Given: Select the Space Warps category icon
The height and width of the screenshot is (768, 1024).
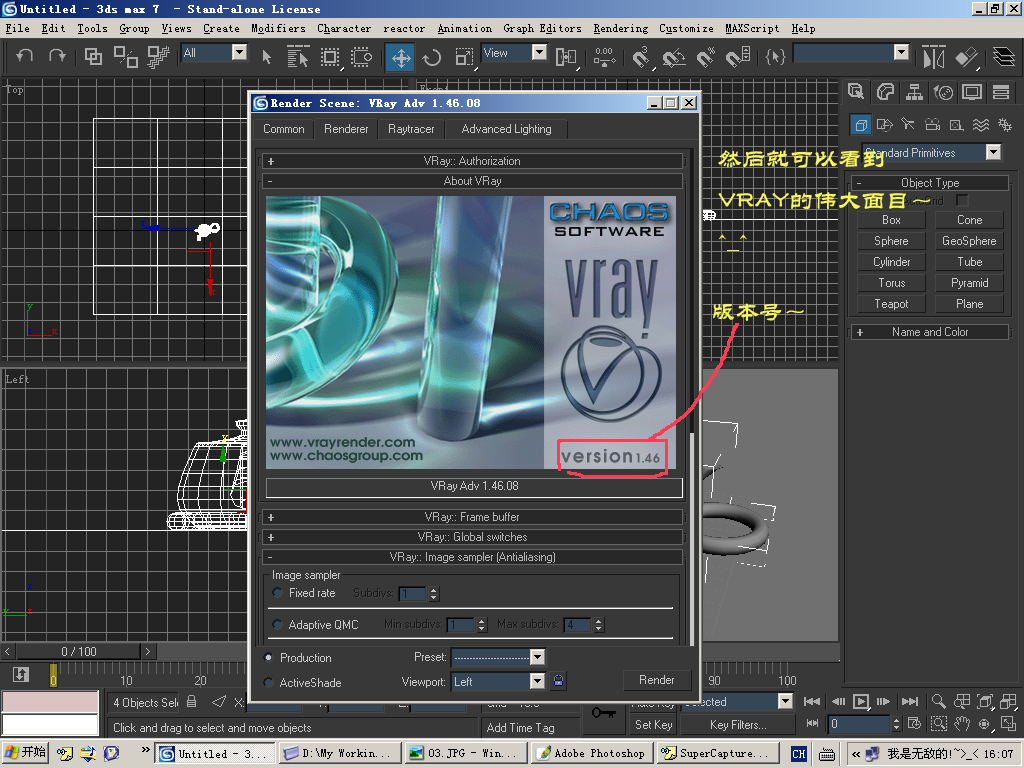Looking at the screenshot, I should pyautogui.click(x=980, y=124).
